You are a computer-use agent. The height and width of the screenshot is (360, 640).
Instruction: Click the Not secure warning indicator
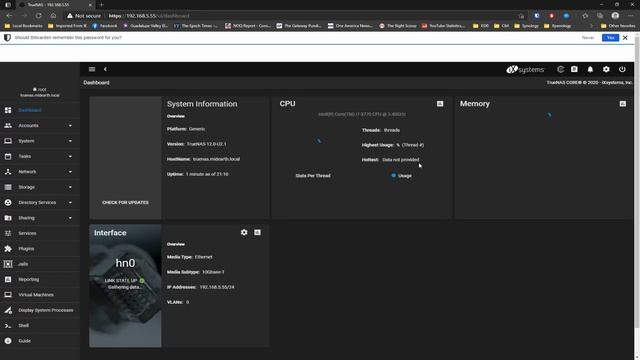(84, 16)
